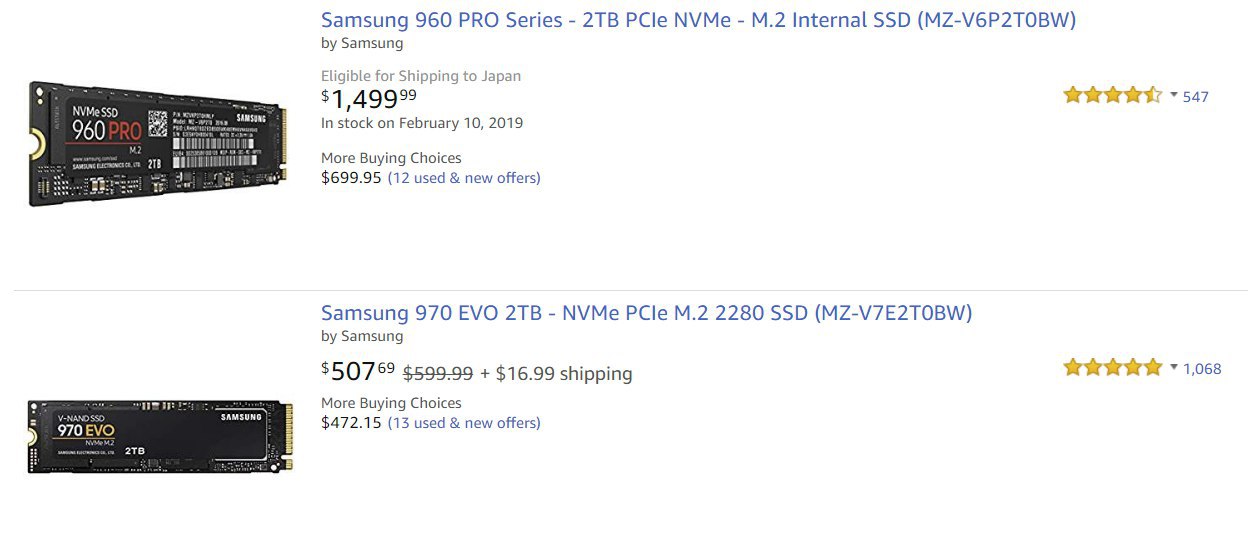View the 12 used & new offers
Viewport: 1248px width, 548px height.
[464, 178]
